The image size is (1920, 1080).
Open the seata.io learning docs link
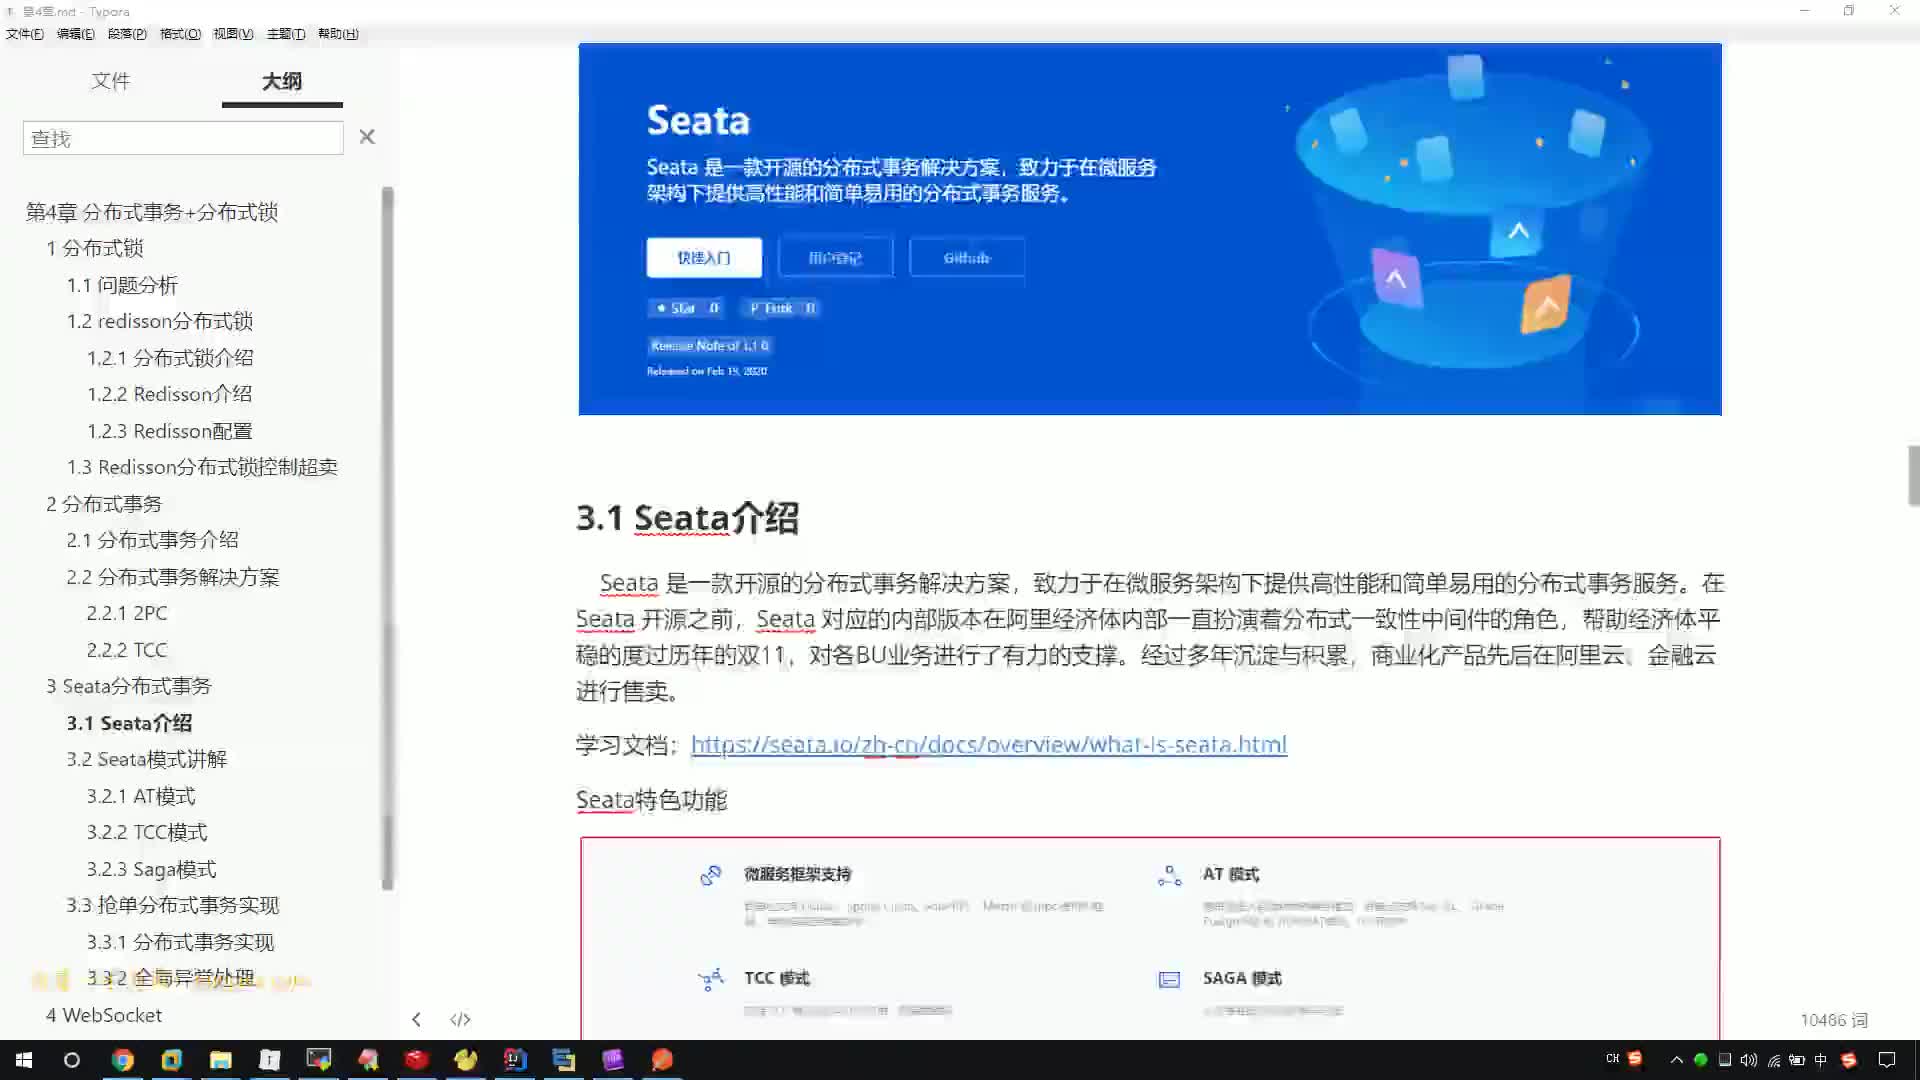coord(989,745)
